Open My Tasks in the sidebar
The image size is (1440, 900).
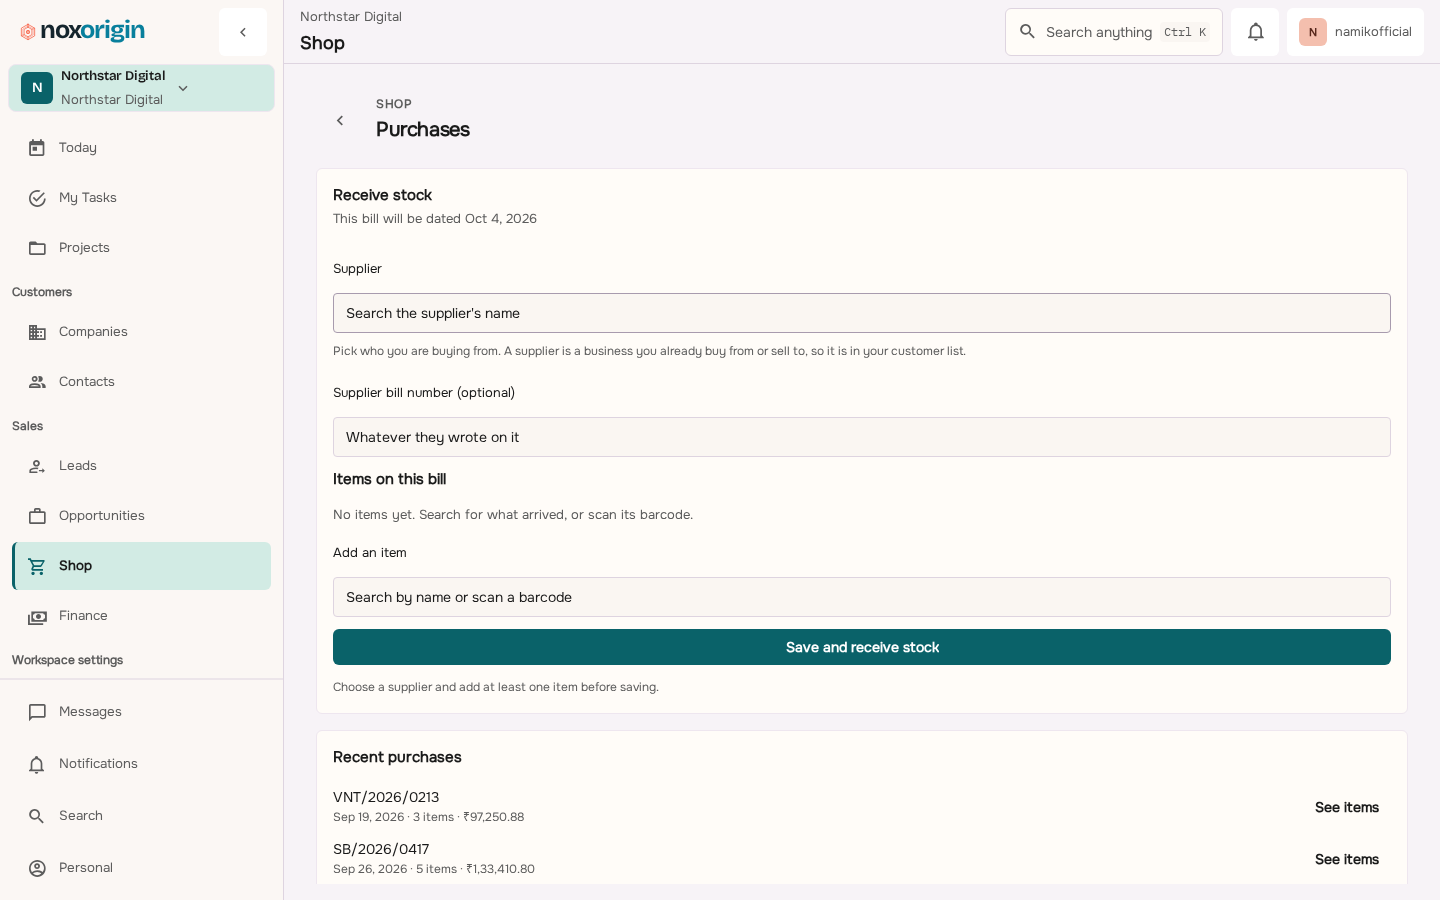[141, 198]
